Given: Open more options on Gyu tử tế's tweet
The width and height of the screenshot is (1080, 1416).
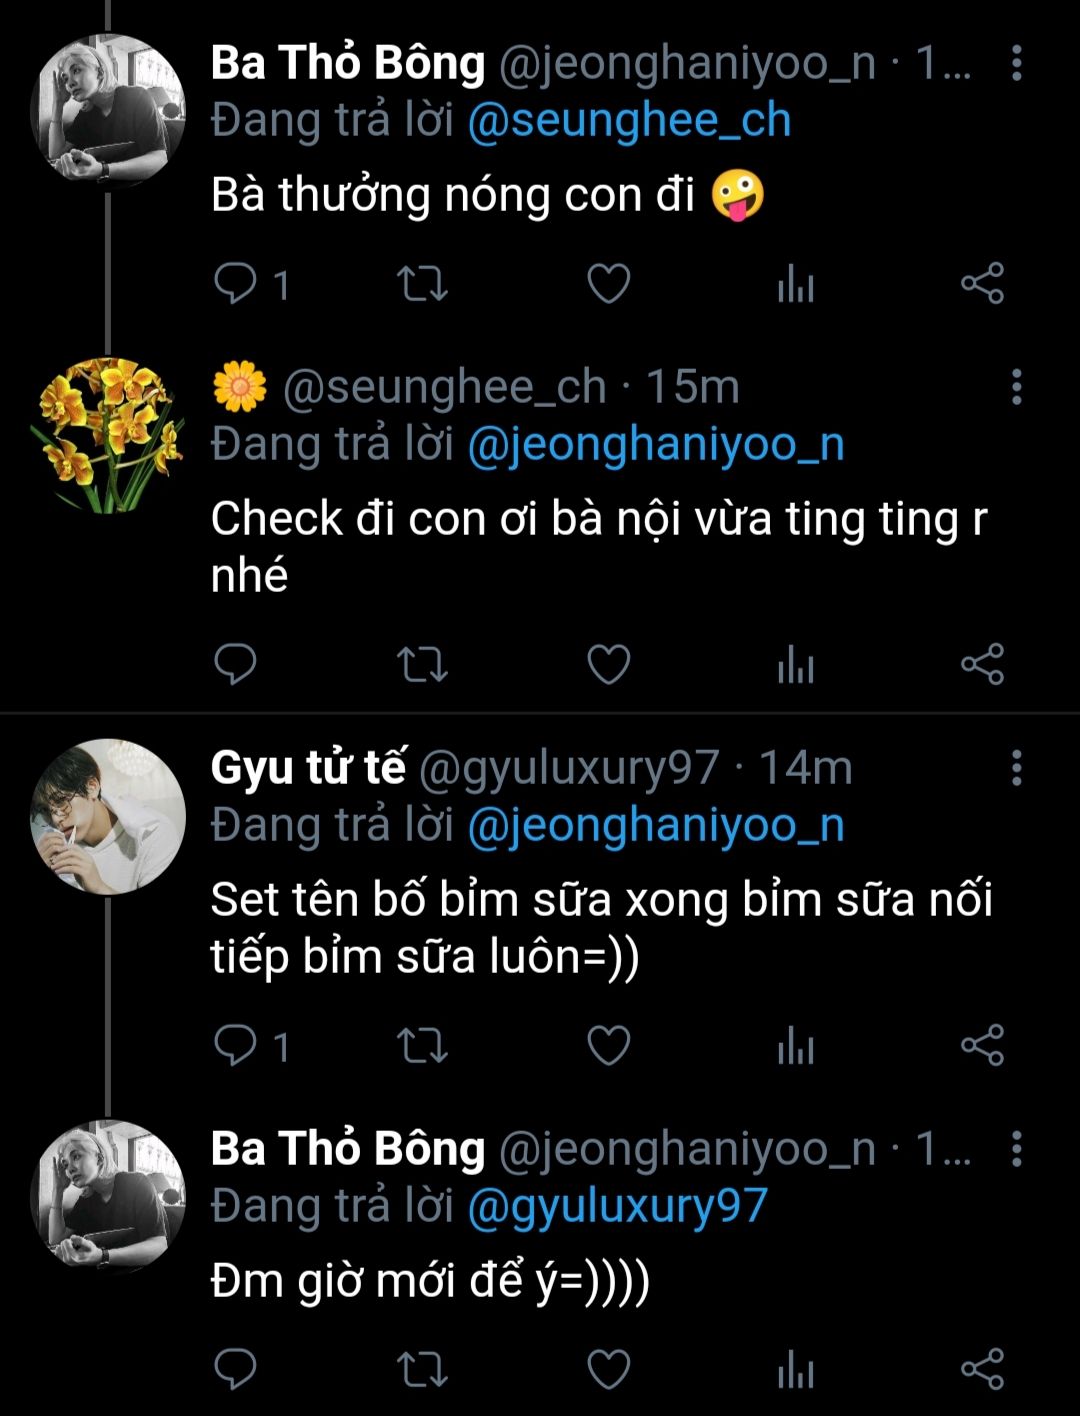Looking at the screenshot, I should [1016, 768].
